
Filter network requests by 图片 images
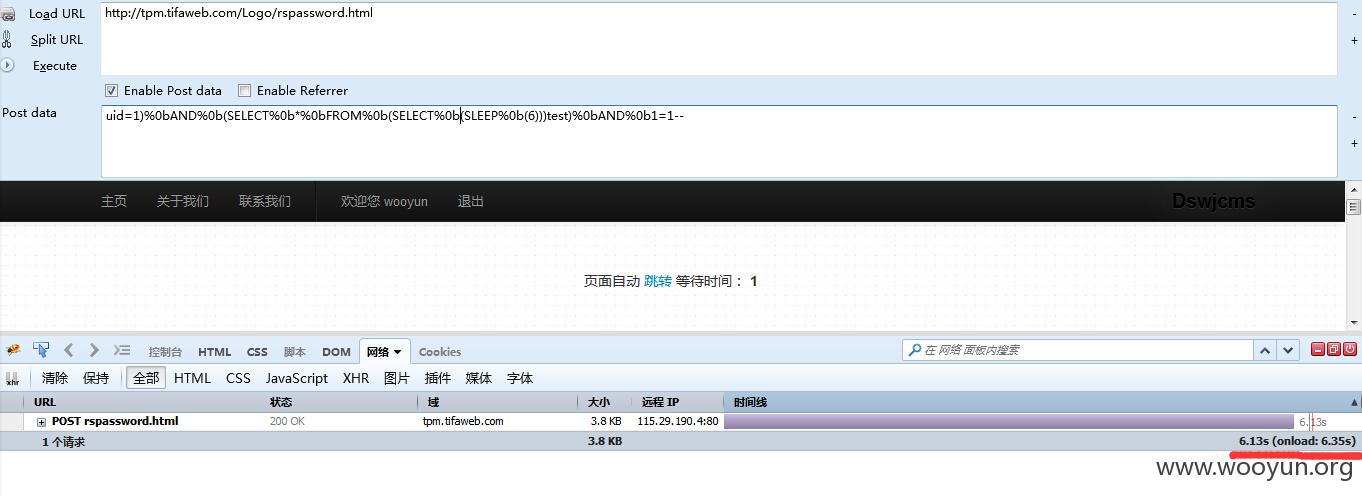coord(397,378)
